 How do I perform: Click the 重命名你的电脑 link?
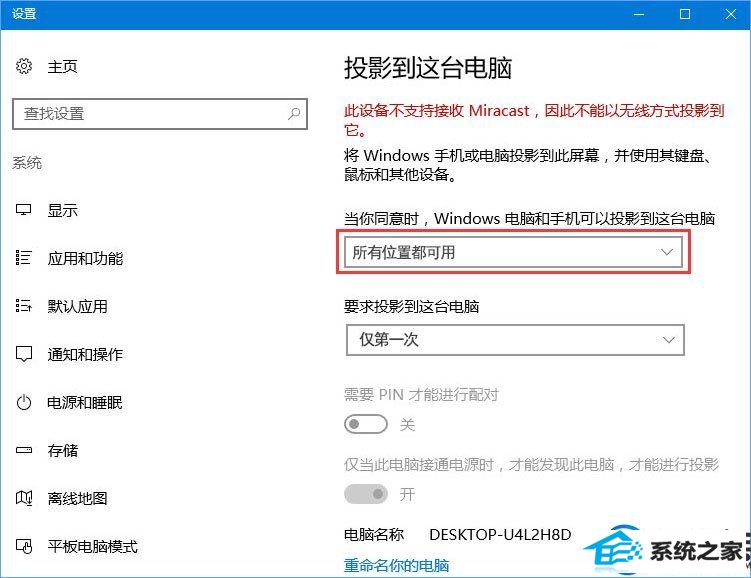[x=397, y=566]
